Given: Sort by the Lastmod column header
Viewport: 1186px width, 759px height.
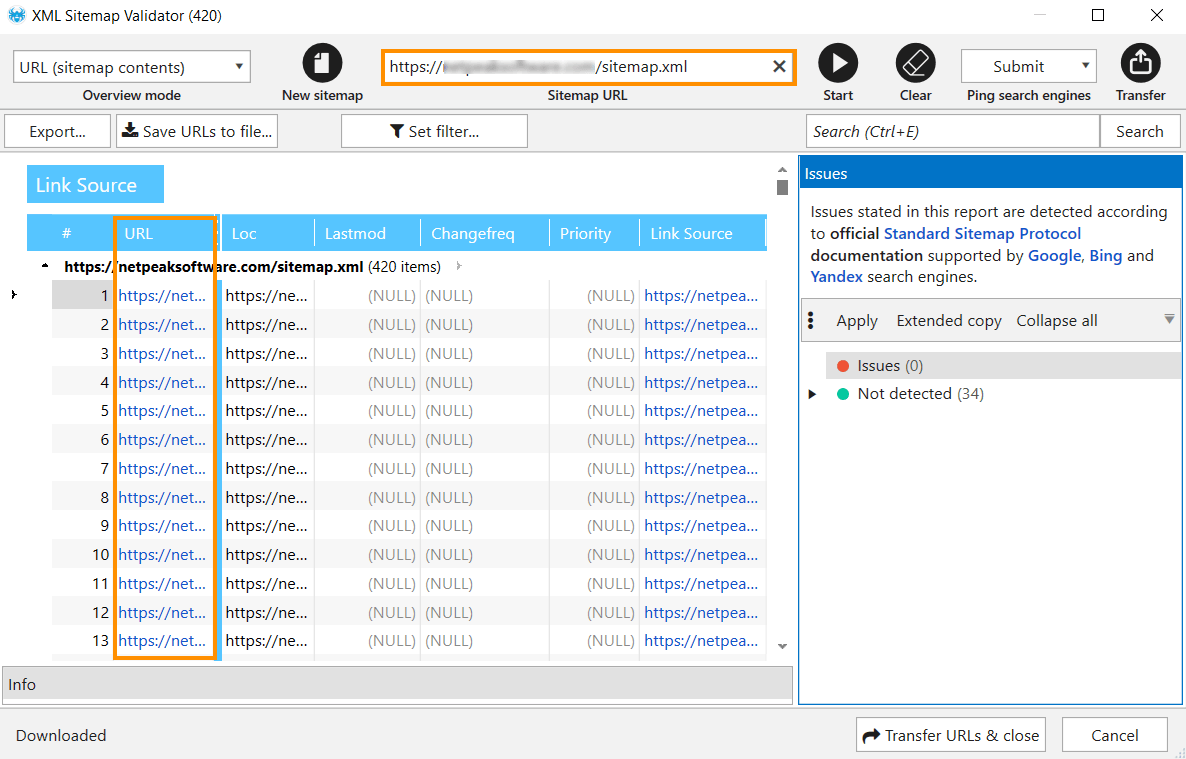Looking at the screenshot, I should point(367,233).
